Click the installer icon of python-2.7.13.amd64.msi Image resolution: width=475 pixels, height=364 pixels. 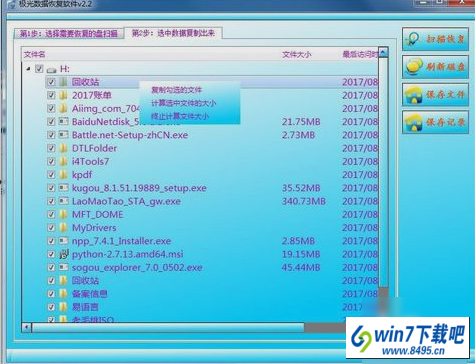63,254
